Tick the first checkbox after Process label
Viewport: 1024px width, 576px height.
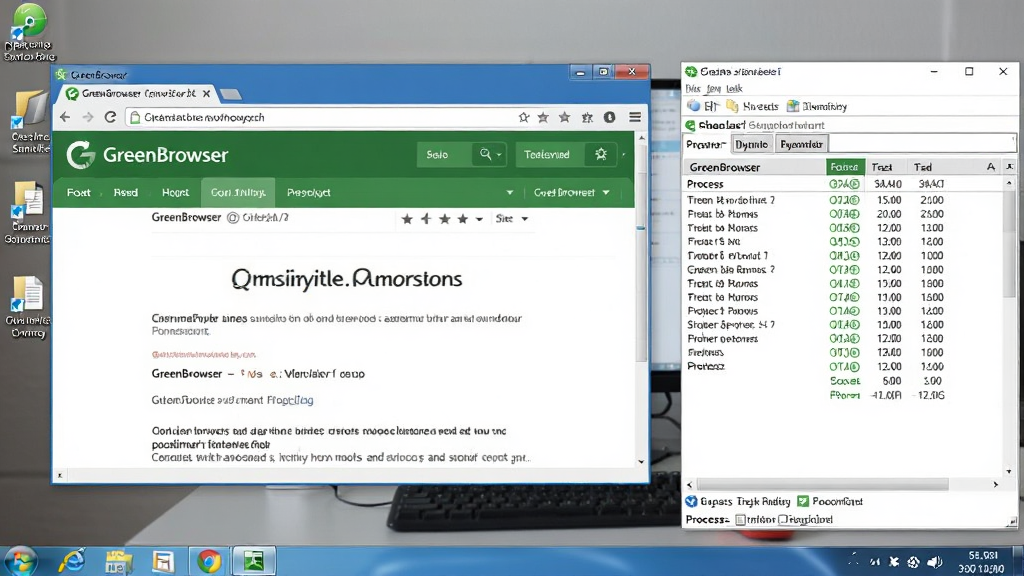coord(740,520)
